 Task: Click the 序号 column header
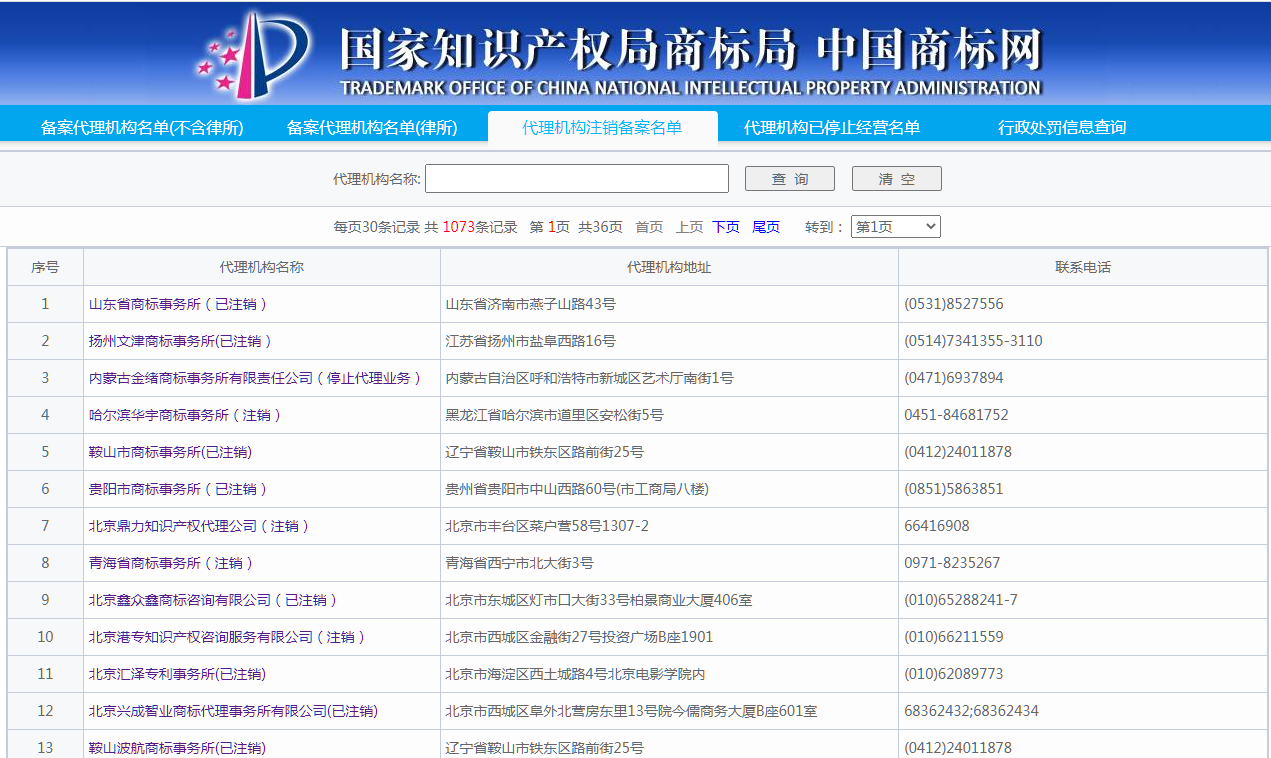point(45,267)
